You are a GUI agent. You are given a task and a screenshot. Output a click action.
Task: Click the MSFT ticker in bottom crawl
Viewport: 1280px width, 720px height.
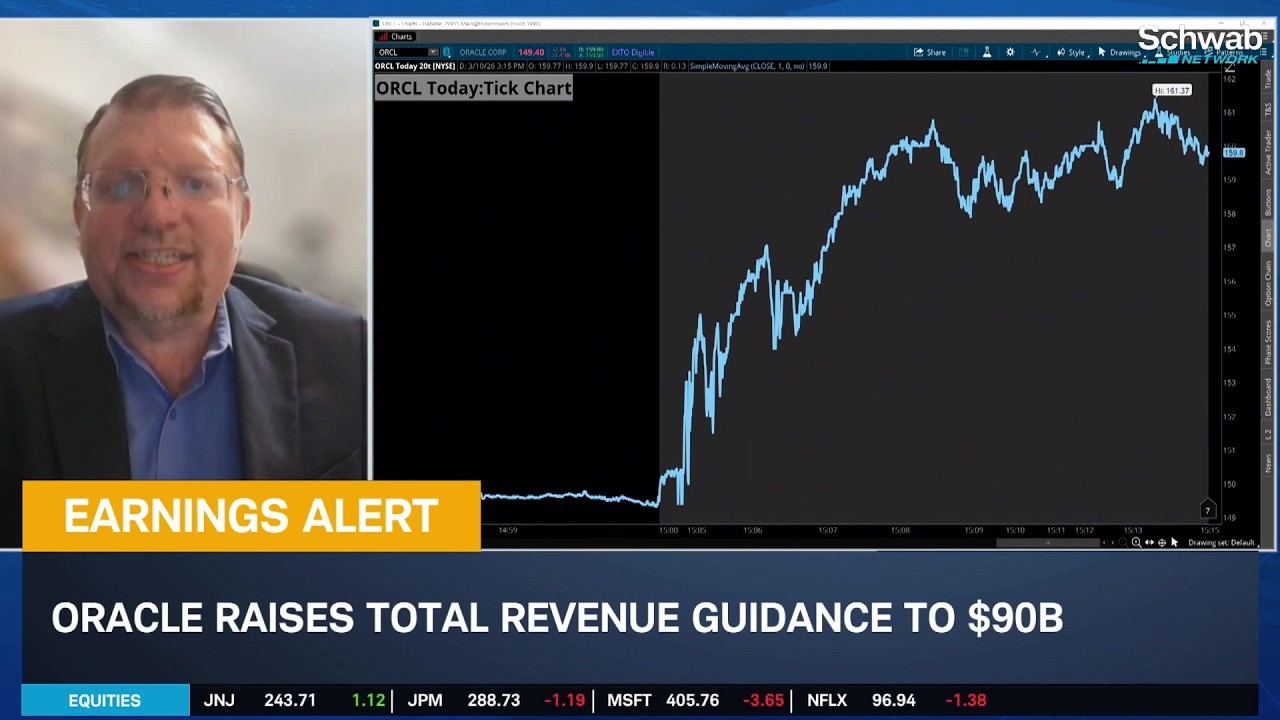pyautogui.click(x=629, y=701)
